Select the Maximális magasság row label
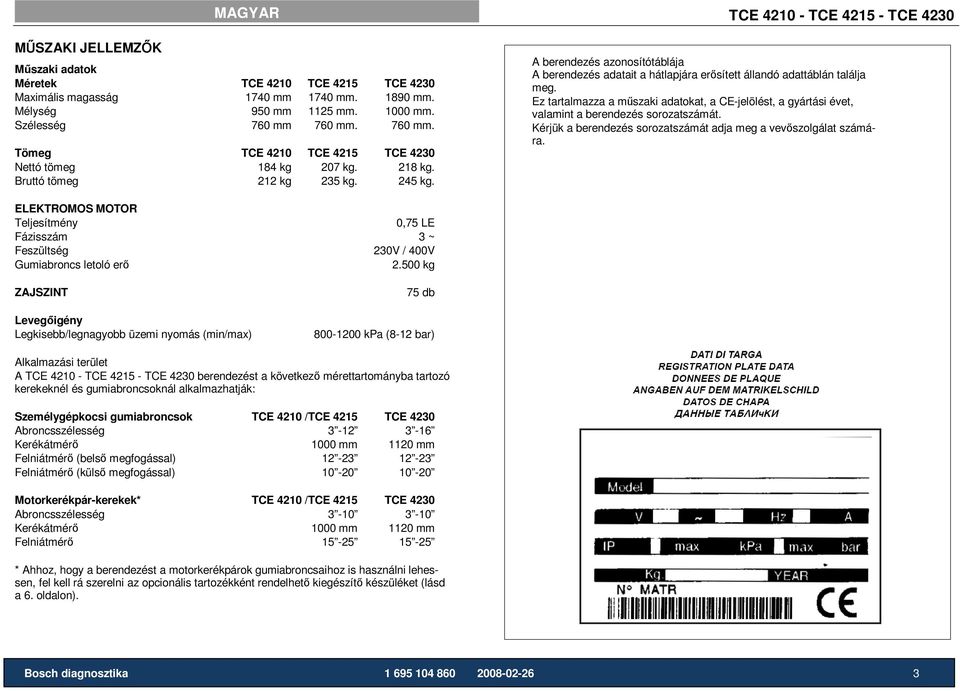 pos(66,97)
